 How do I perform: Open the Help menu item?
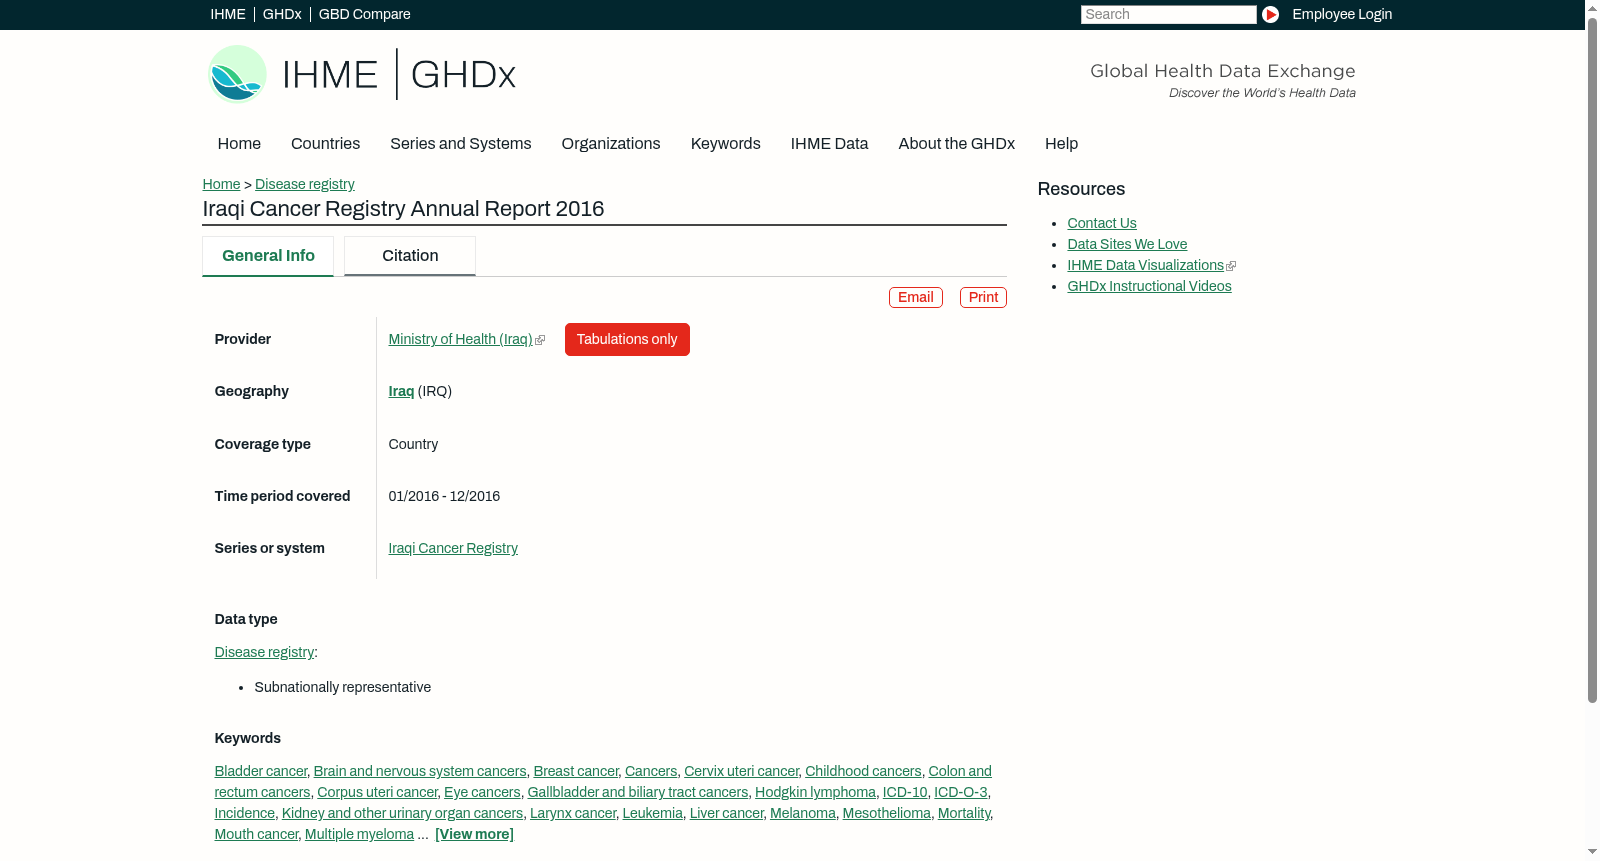point(1061,143)
